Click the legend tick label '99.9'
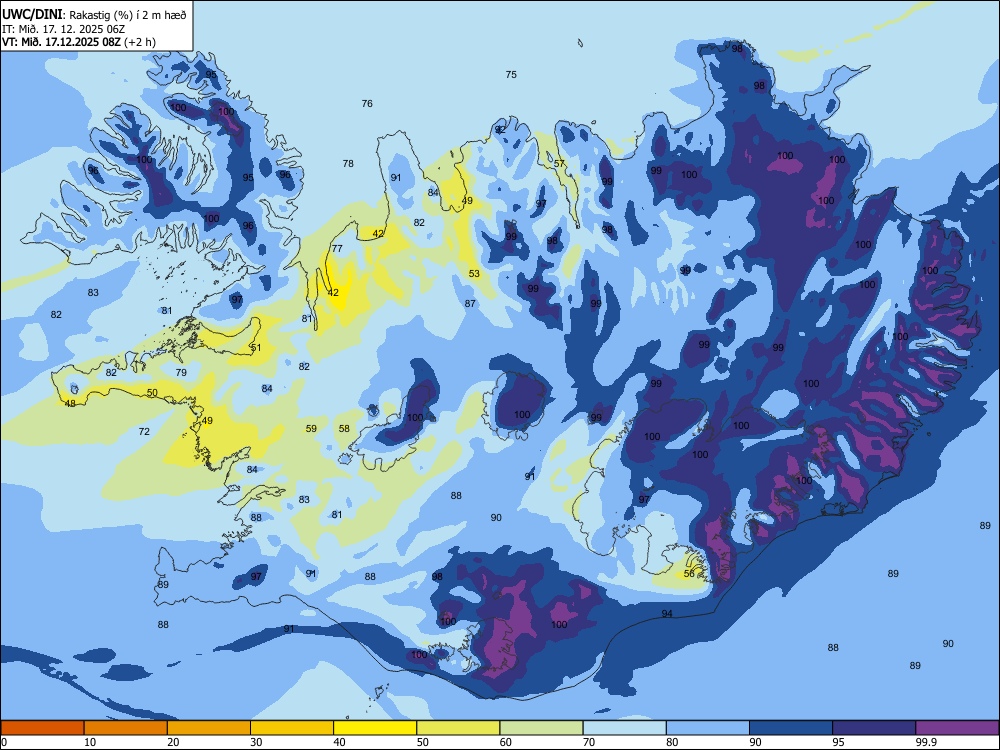This screenshot has width=1000, height=750. click(926, 742)
